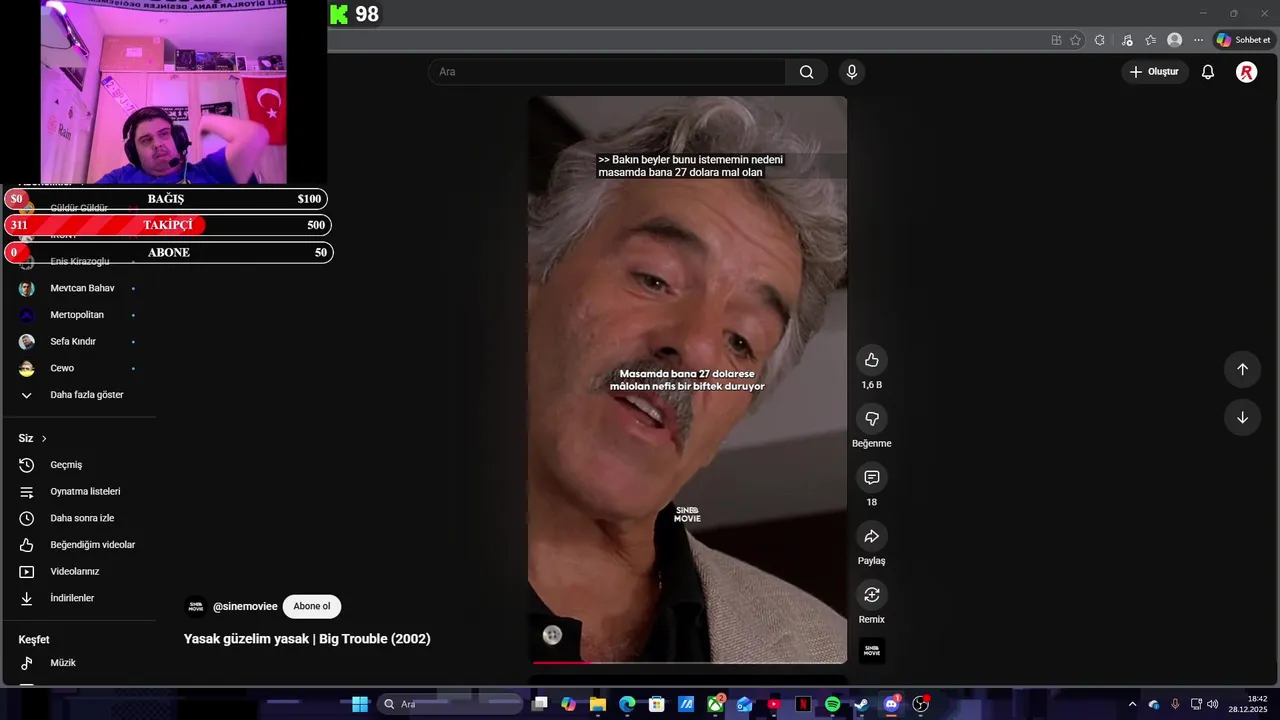Go to the previous short with up arrow
The image size is (1280, 720).
point(1242,369)
